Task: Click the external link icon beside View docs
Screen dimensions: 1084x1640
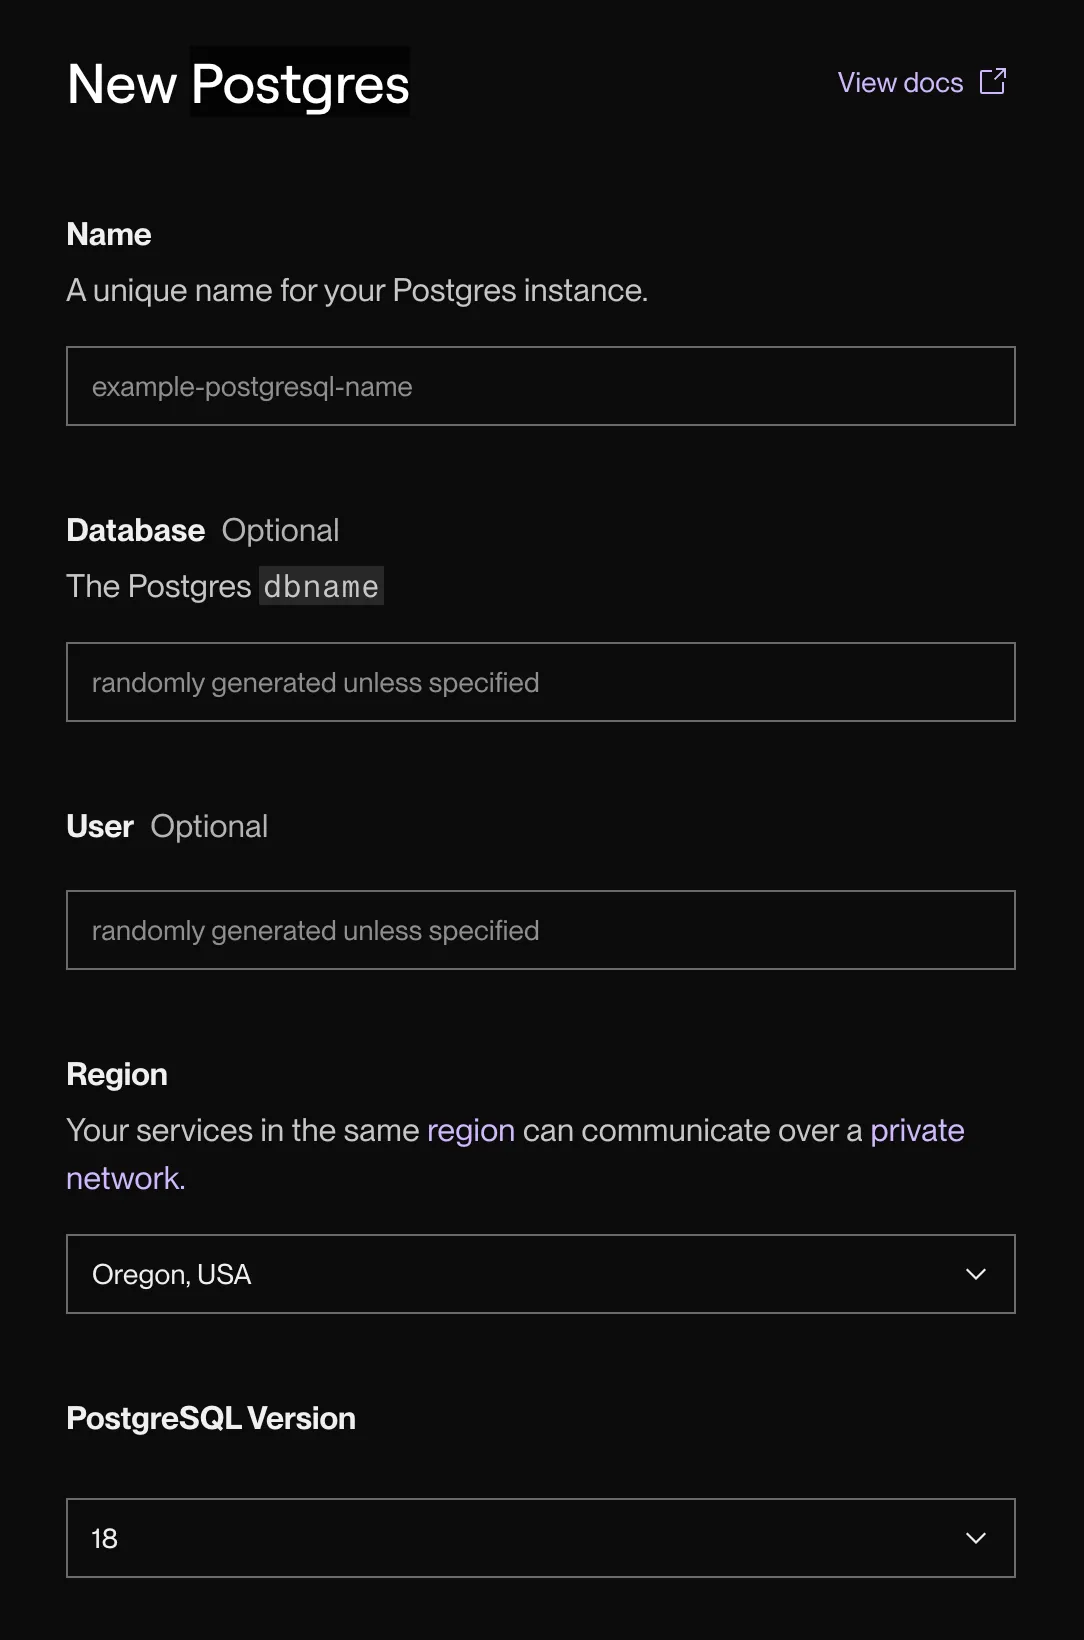Action: pos(993,82)
